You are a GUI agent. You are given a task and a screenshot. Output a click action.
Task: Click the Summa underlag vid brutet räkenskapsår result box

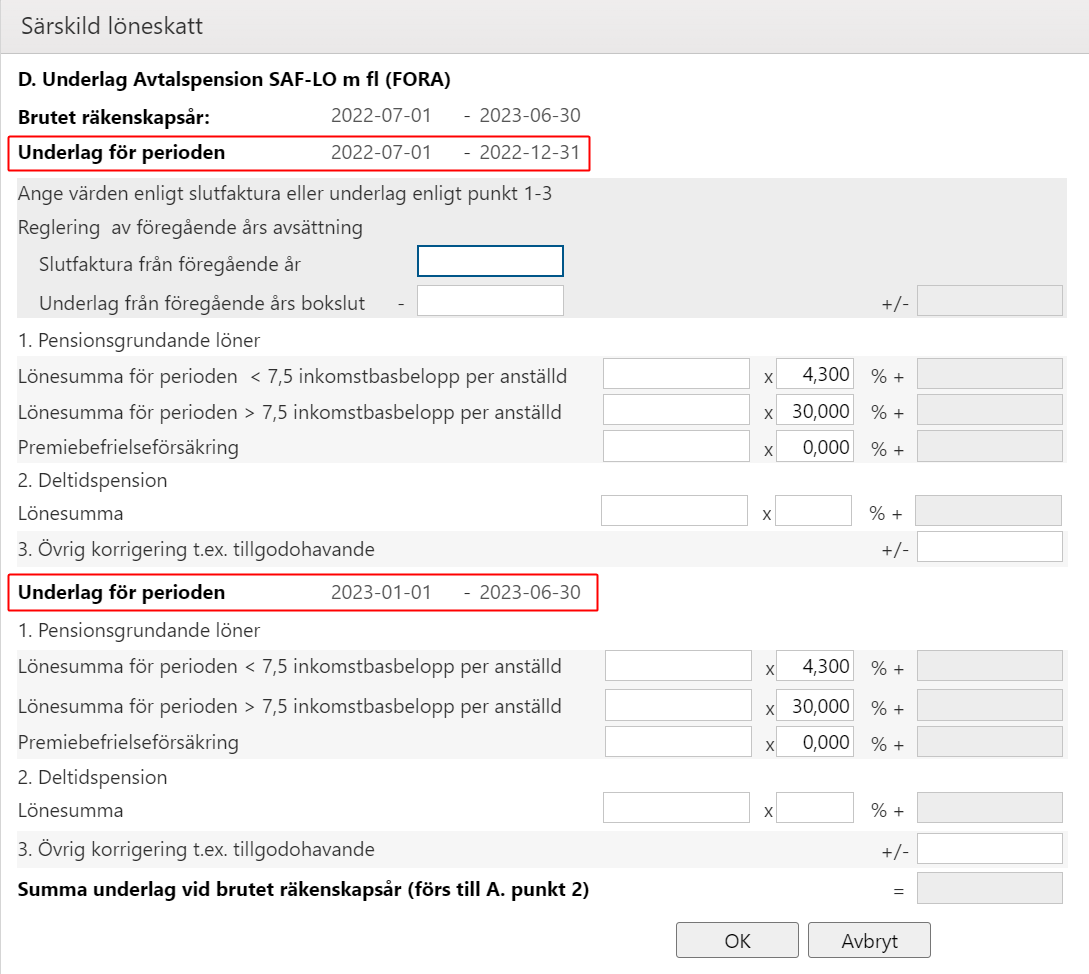click(990, 888)
